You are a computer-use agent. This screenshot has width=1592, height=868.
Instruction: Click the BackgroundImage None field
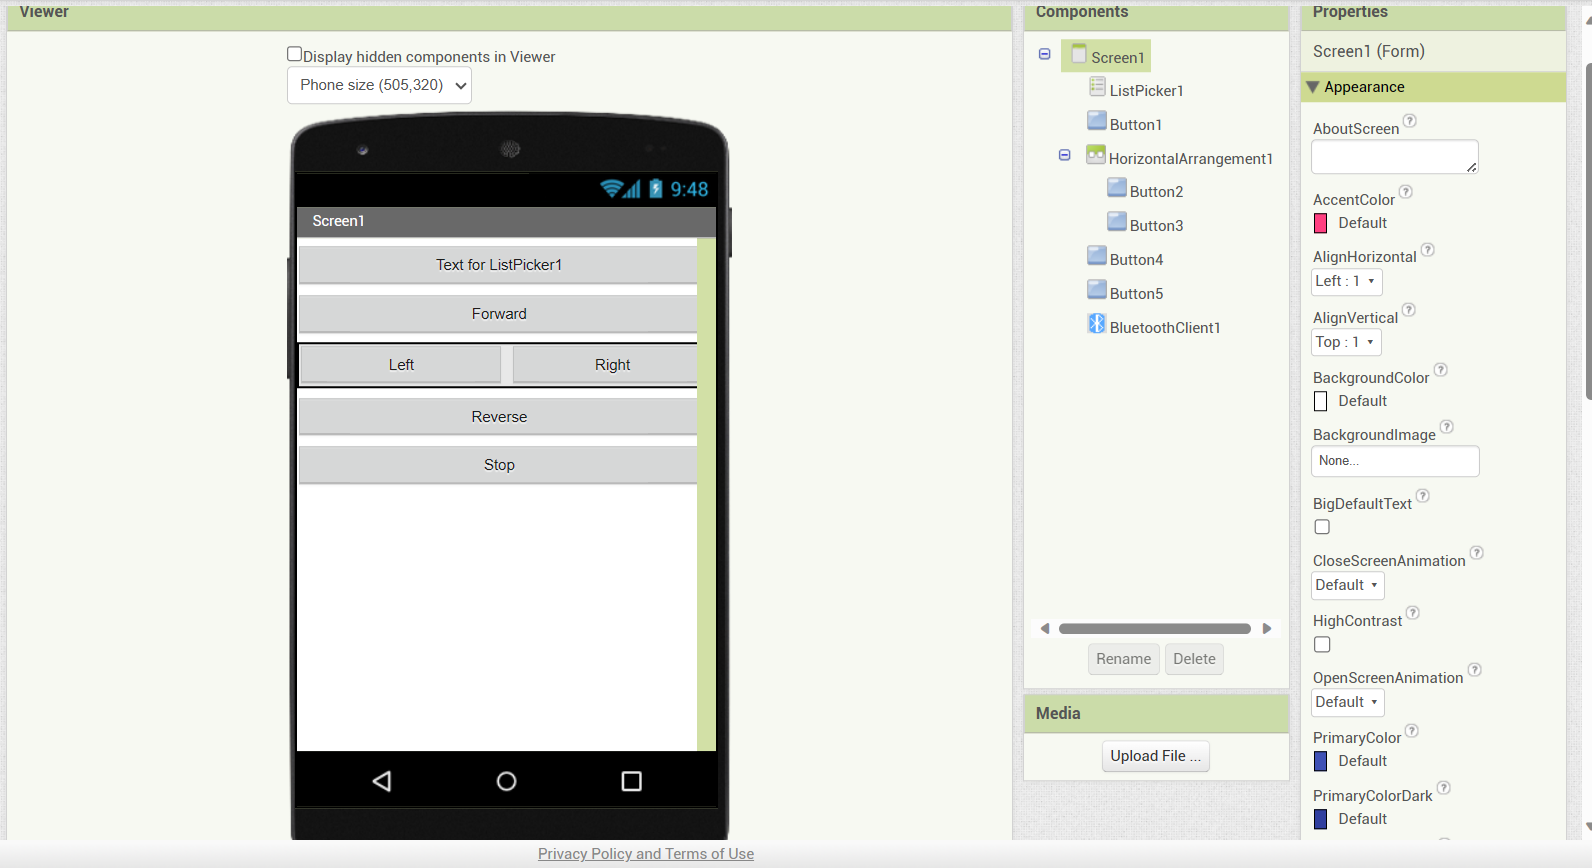tap(1395, 461)
